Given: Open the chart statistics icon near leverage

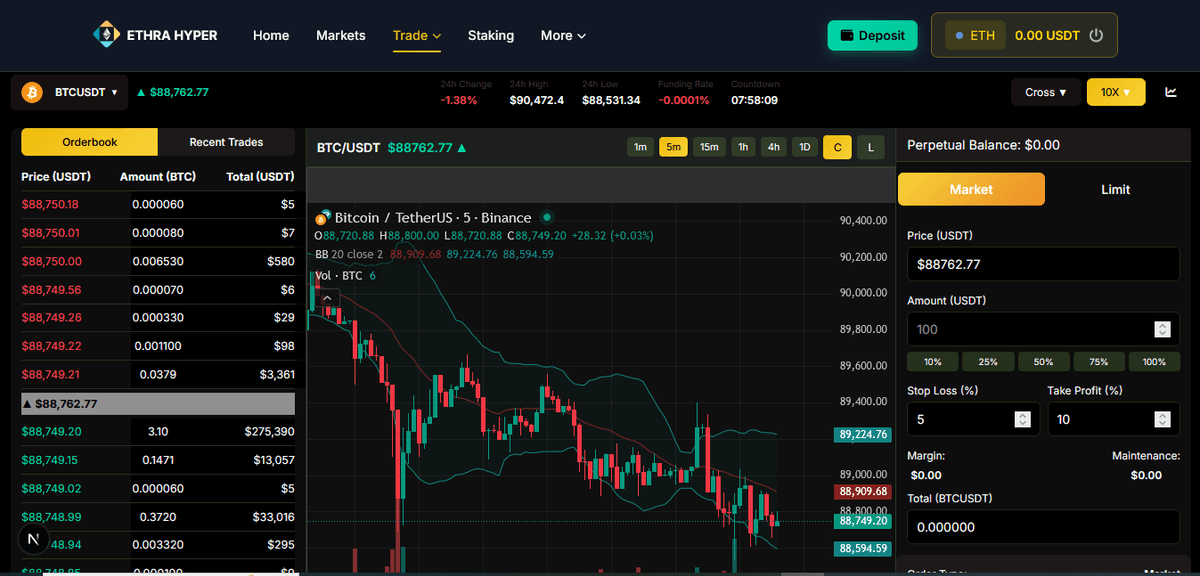Looking at the screenshot, I should click(x=1170, y=91).
